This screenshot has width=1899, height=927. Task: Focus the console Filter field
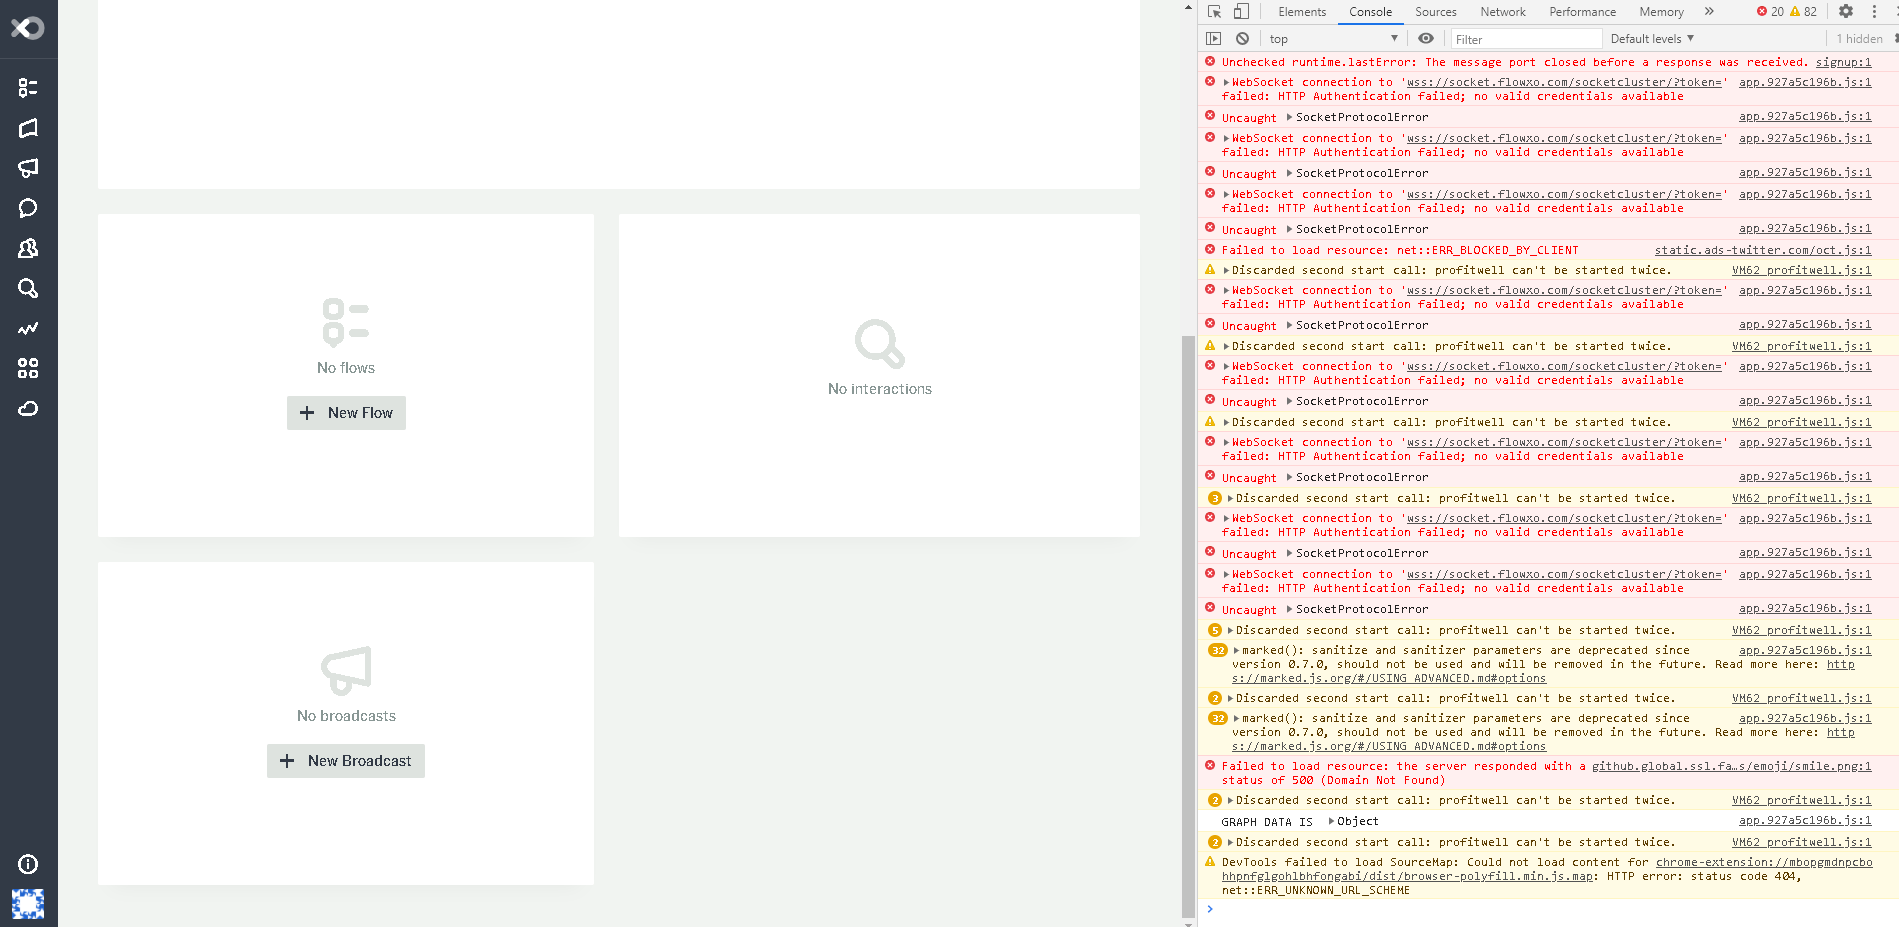point(1525,39)
